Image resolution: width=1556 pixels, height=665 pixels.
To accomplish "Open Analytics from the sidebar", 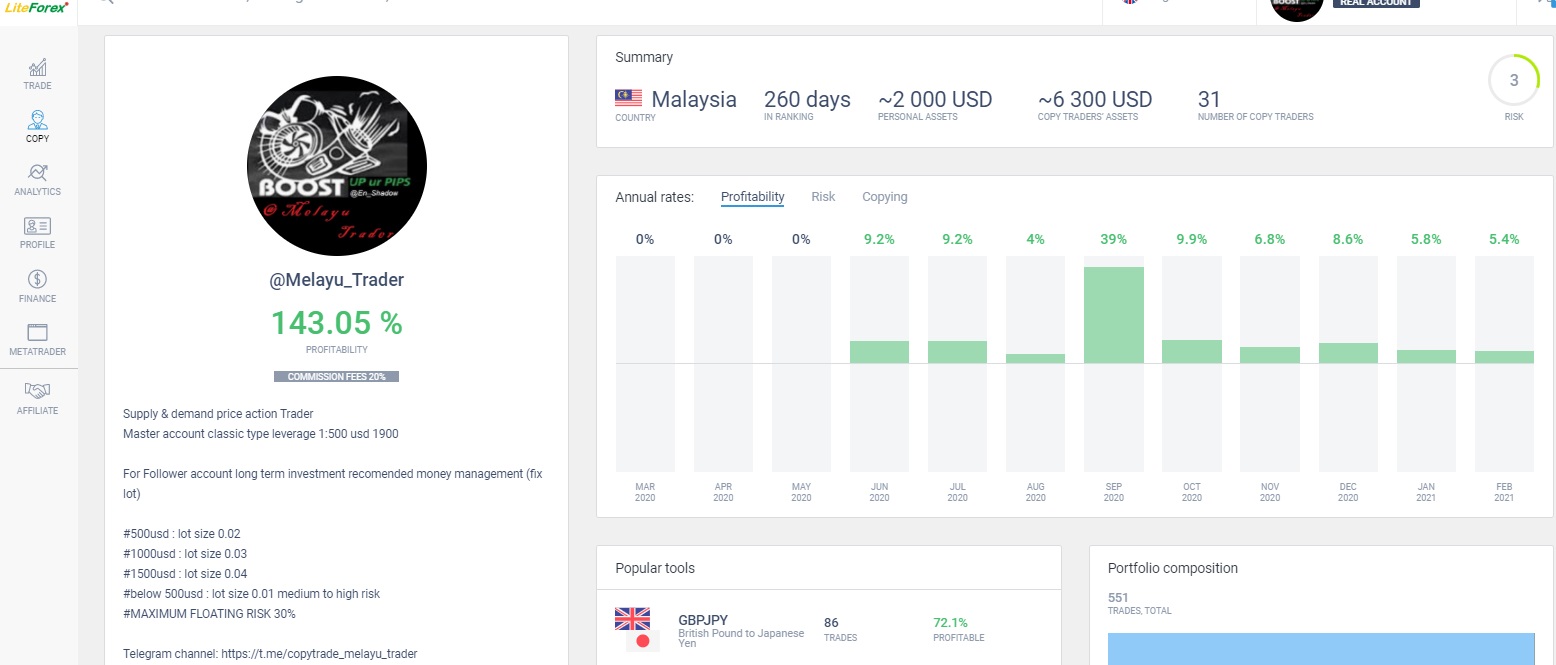I will tap(38, 181).
